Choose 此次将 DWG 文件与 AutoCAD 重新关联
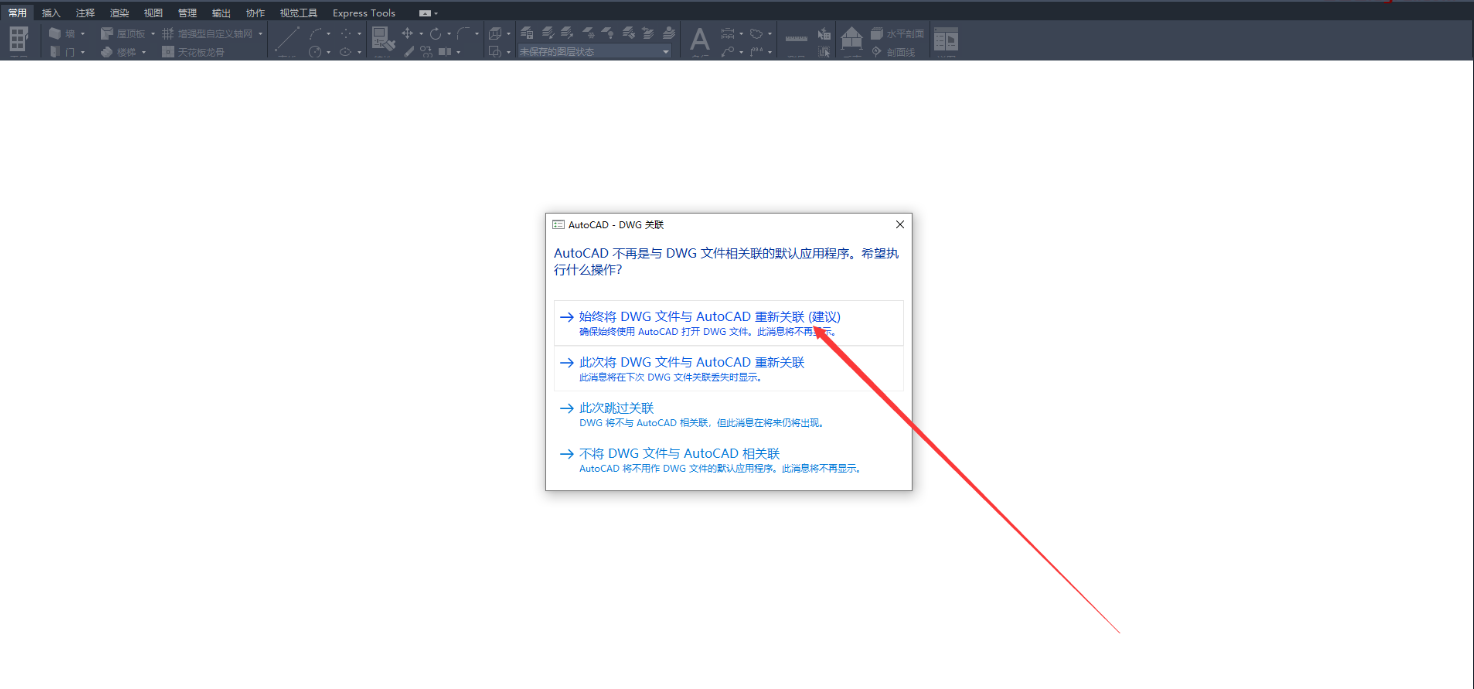This screenshot has width=1474, height=689. click(x=728, y=368)
